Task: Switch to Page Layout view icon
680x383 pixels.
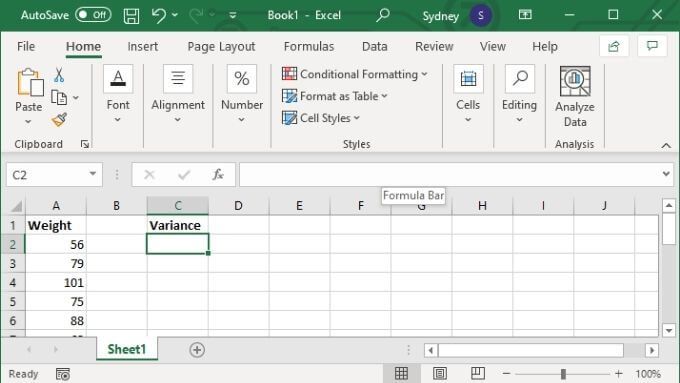Action: click(439, 373)
